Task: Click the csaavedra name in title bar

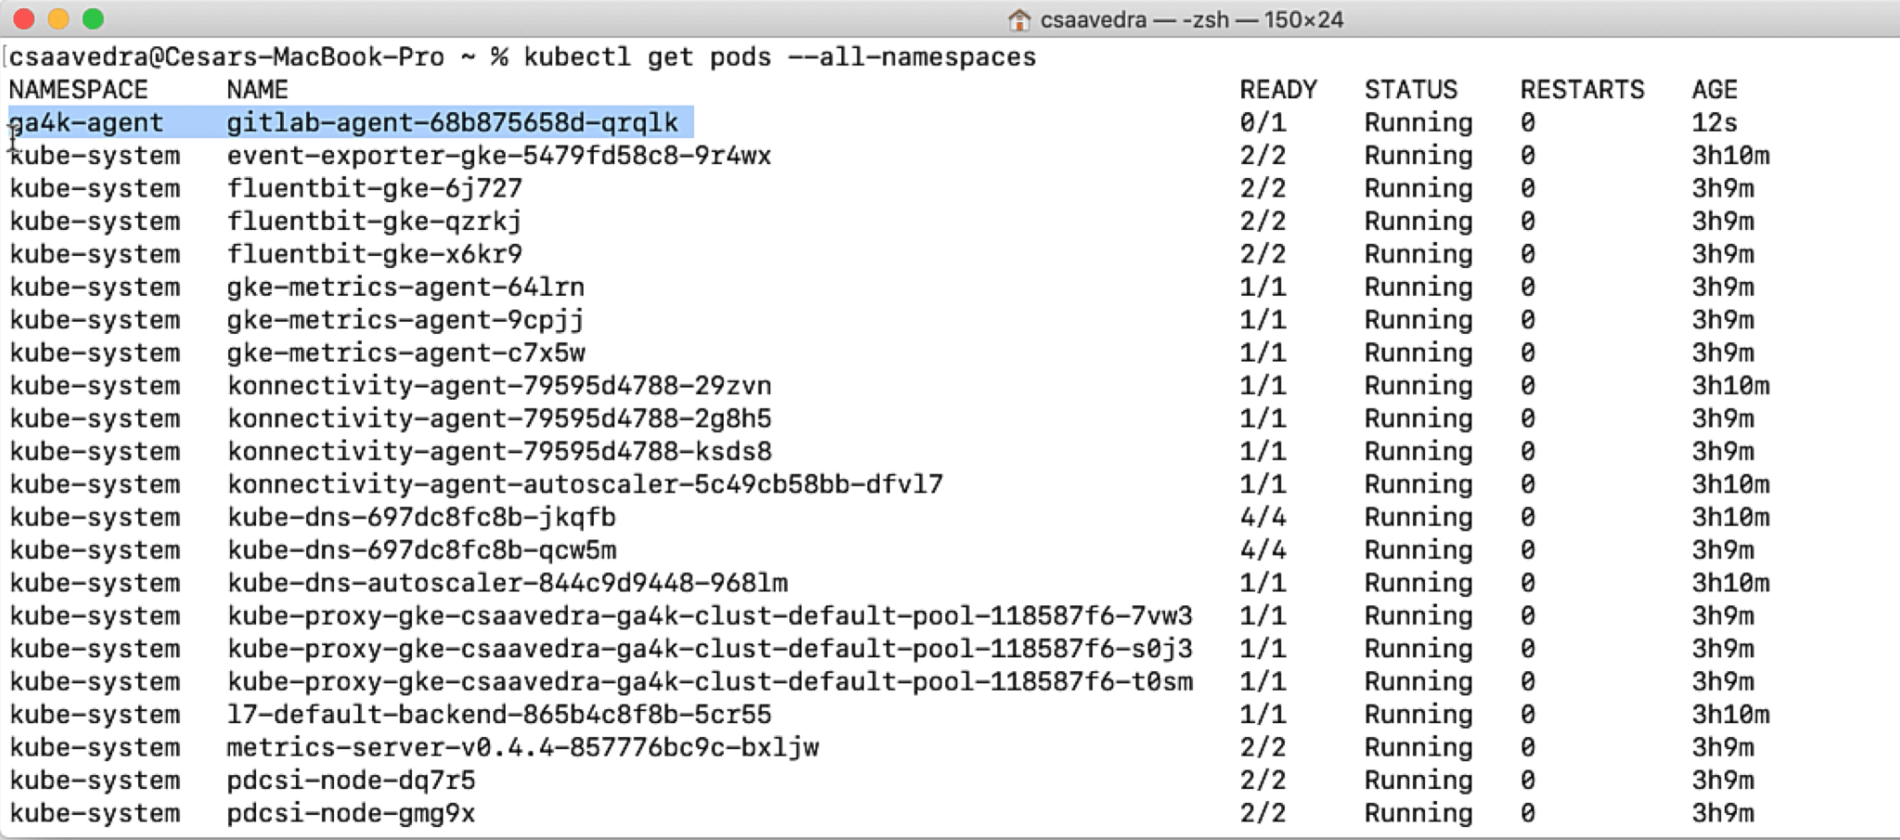Action: (x=1094, y=18)
